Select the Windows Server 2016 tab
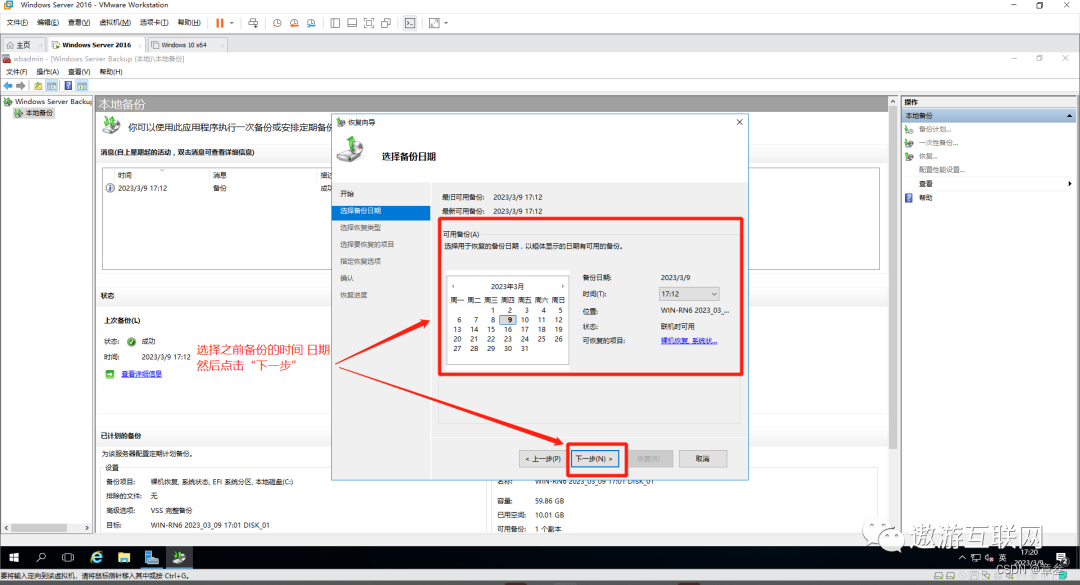Viewport: 1080px width, 585px height. click(96, 45)
